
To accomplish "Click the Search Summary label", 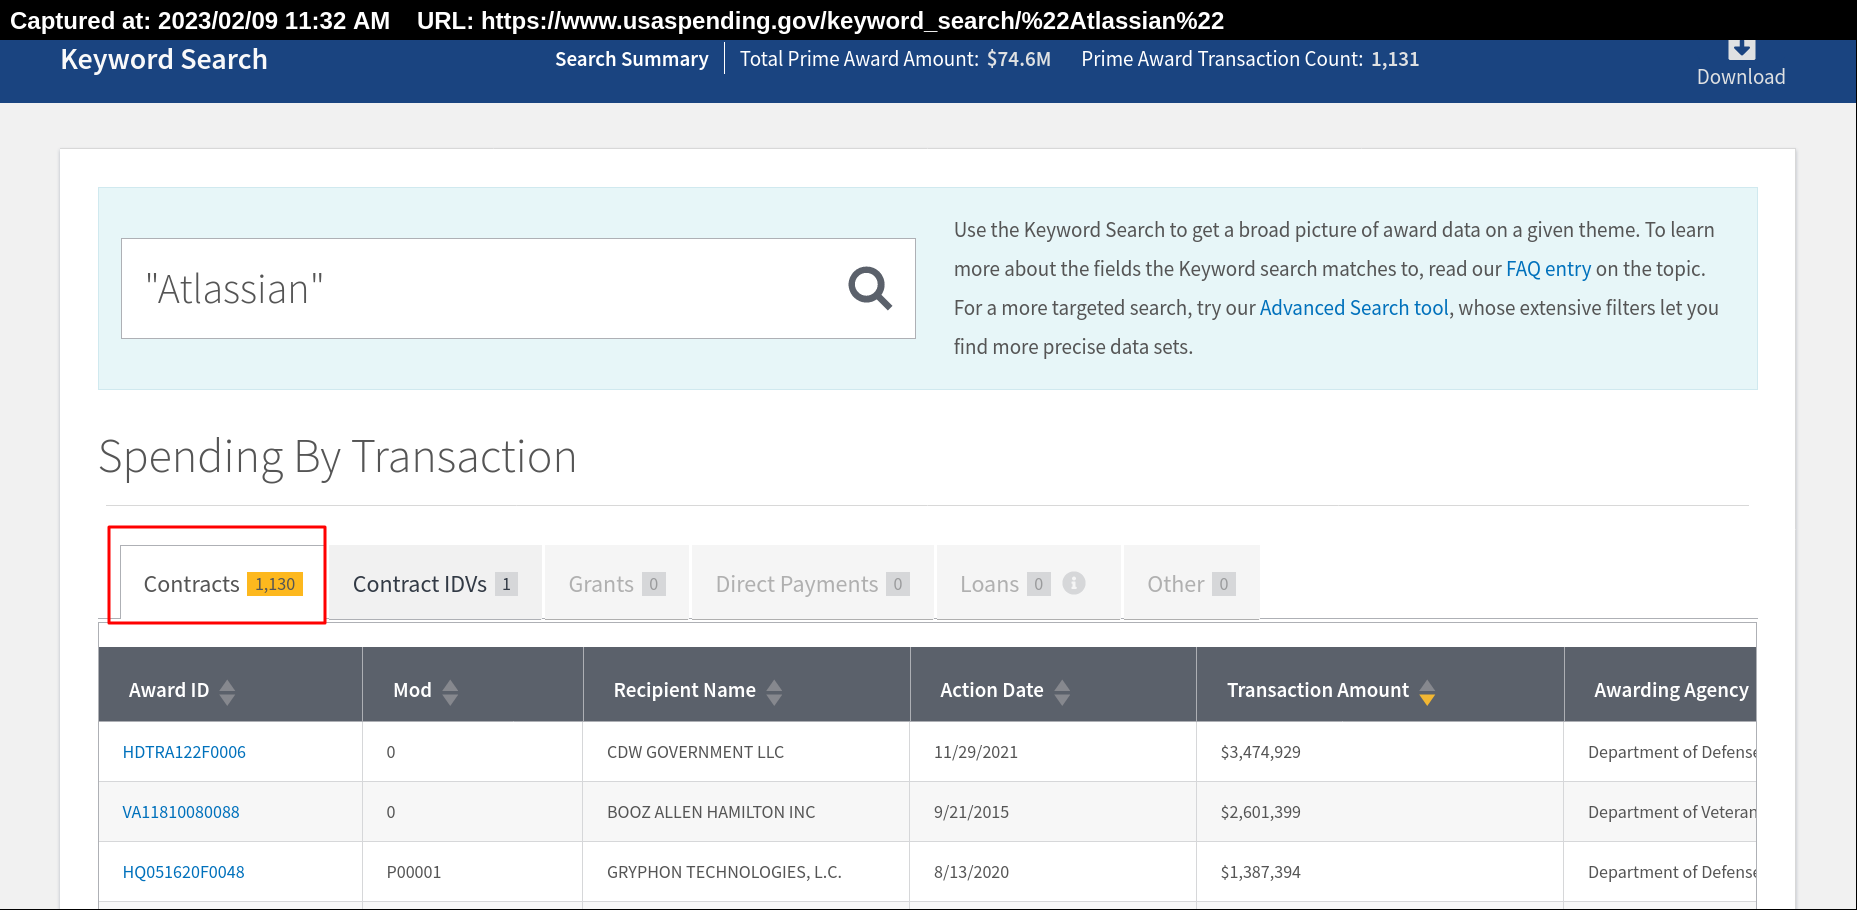I will [x=632, y=59].
